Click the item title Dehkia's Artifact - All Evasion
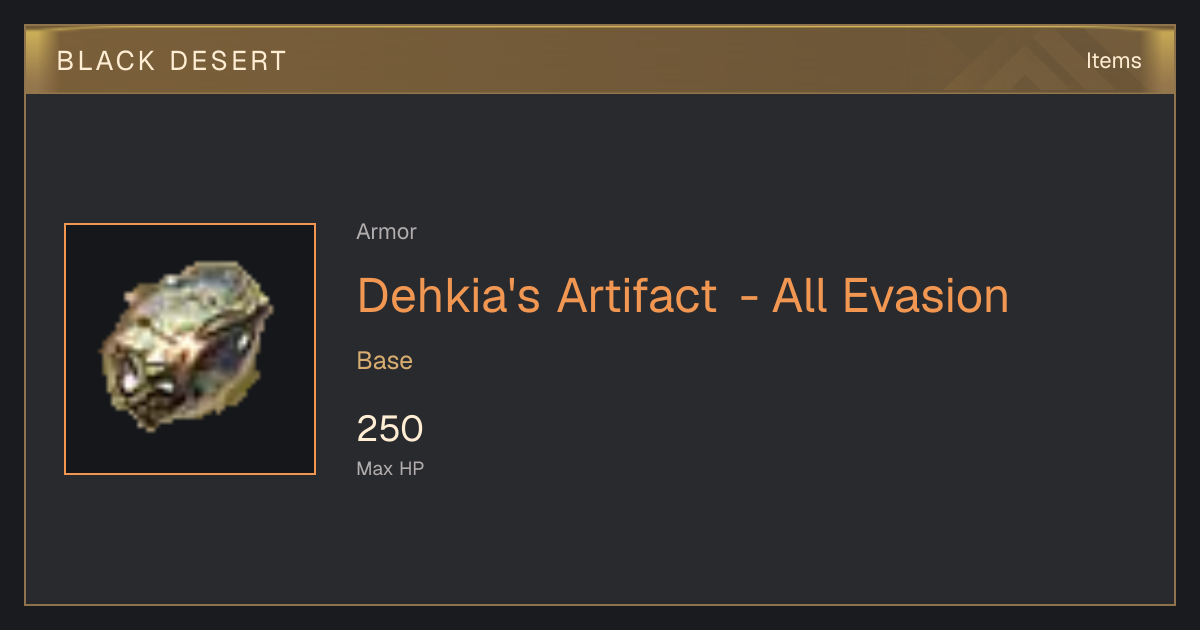 tap(683, 296)
